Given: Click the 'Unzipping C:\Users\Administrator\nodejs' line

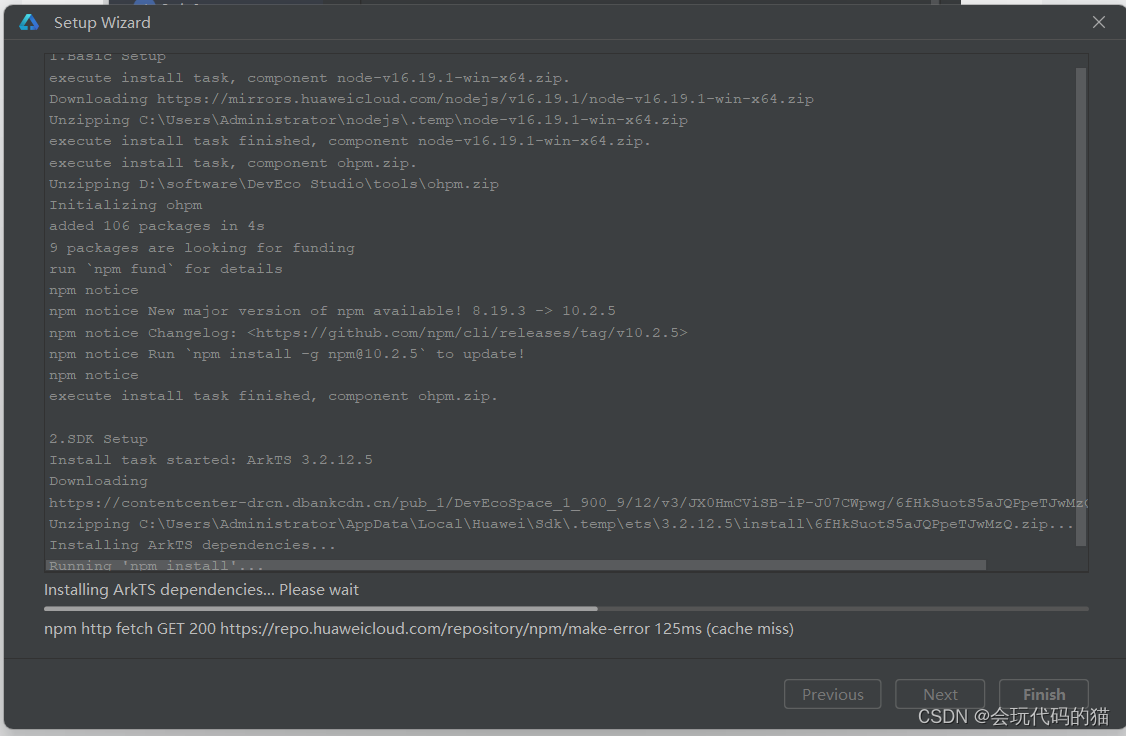Looking at the screenshot, I should (368, 120).
